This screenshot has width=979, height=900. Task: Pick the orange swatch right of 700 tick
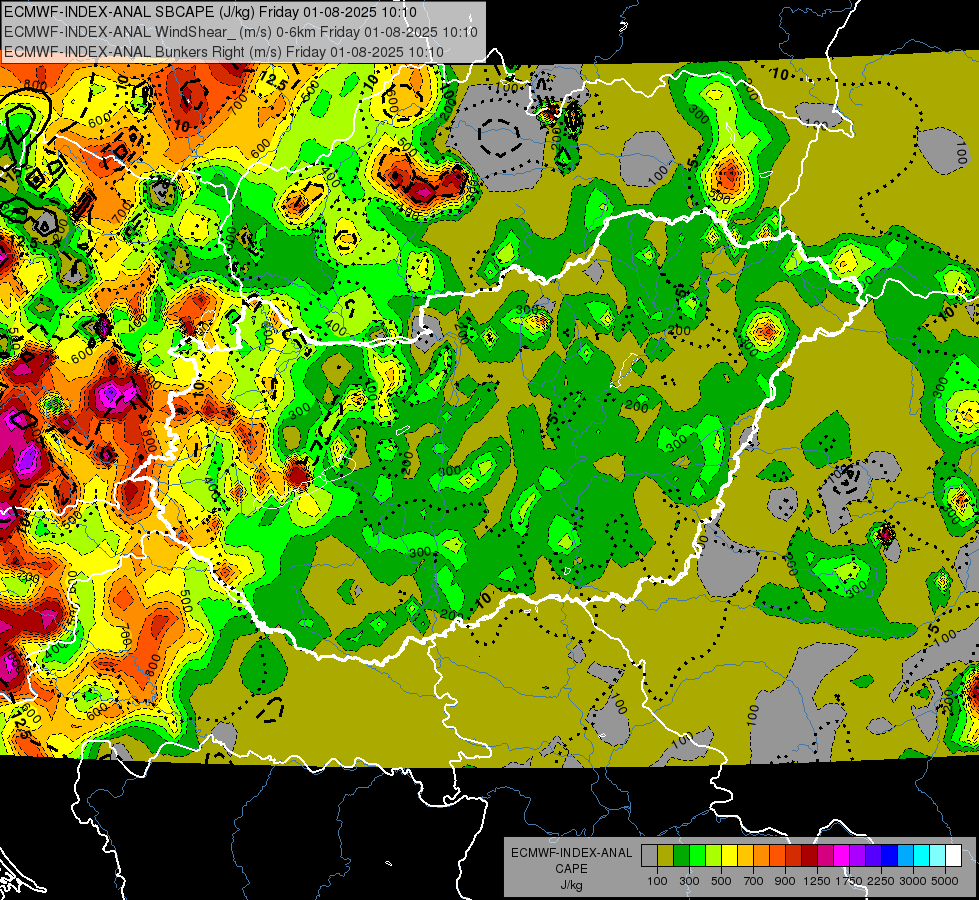point(761,855)
